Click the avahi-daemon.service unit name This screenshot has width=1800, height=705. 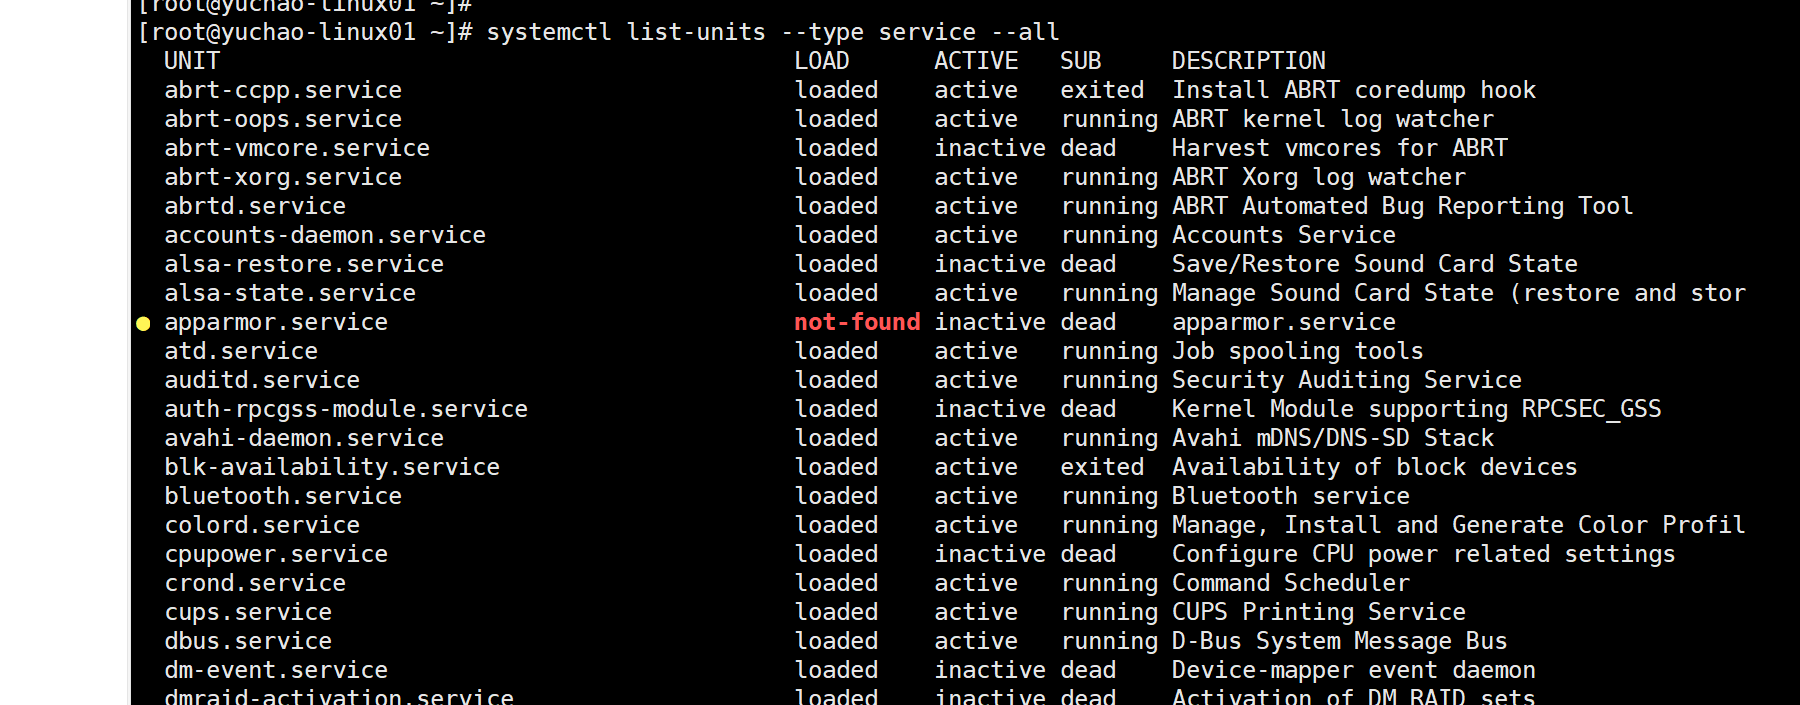click(x=304, y=438)
